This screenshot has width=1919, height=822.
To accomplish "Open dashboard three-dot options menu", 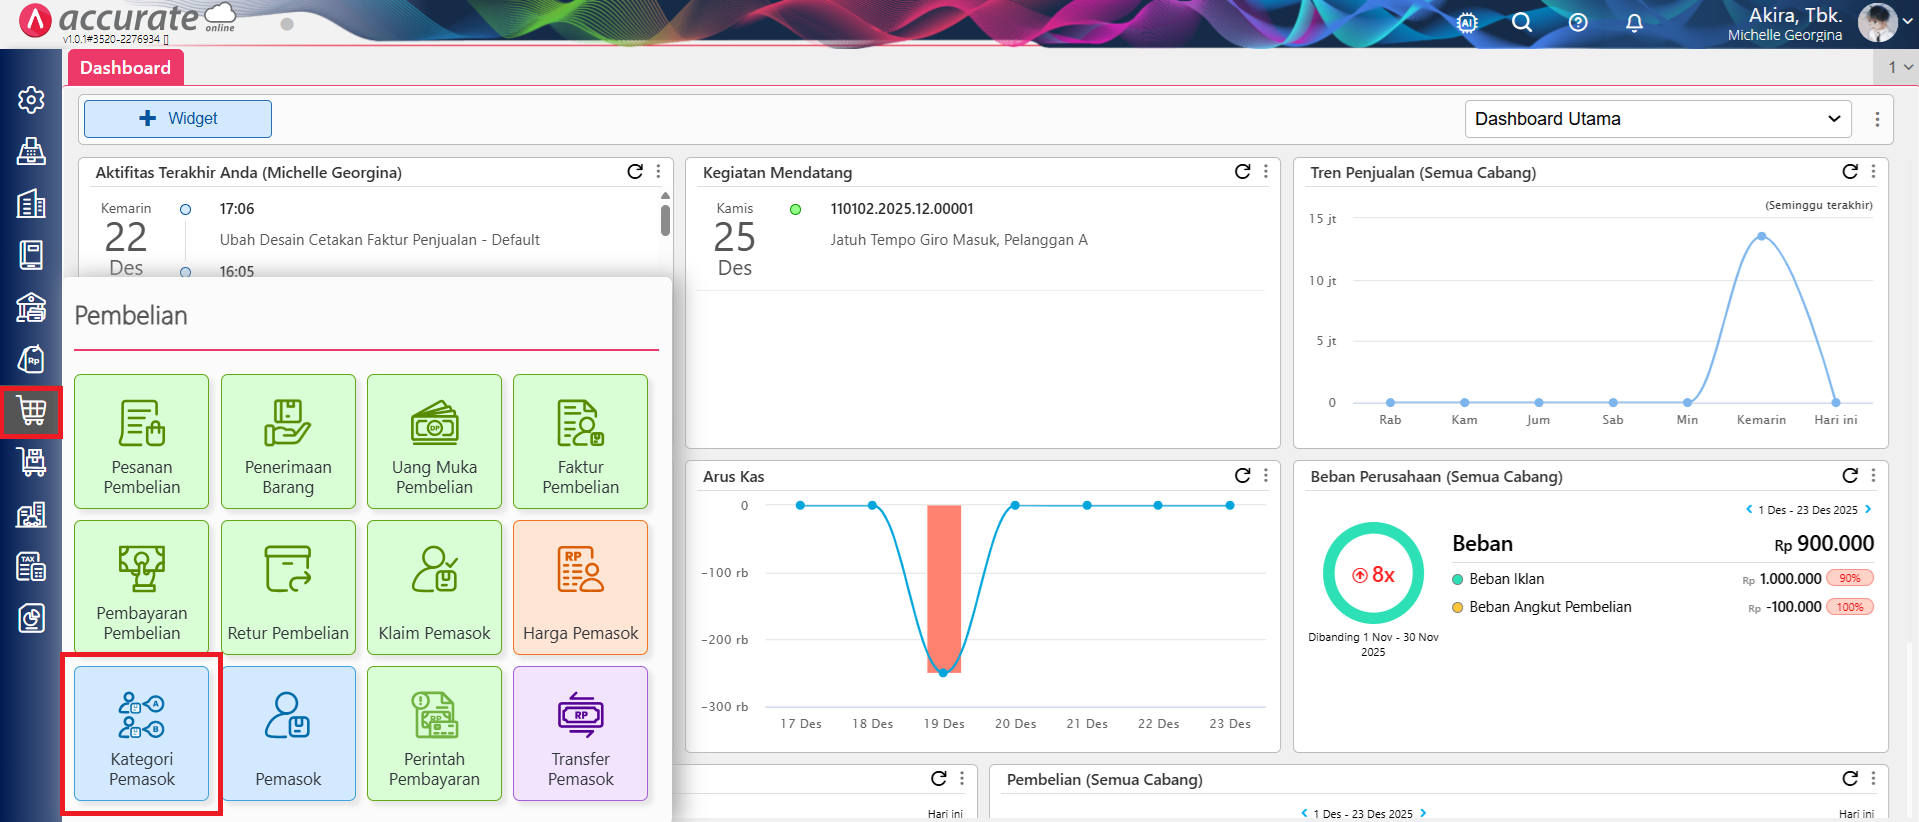I will [1877, 119].
